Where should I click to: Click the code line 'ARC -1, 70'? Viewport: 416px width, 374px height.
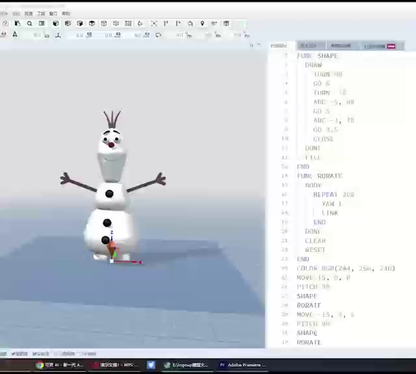334,120
